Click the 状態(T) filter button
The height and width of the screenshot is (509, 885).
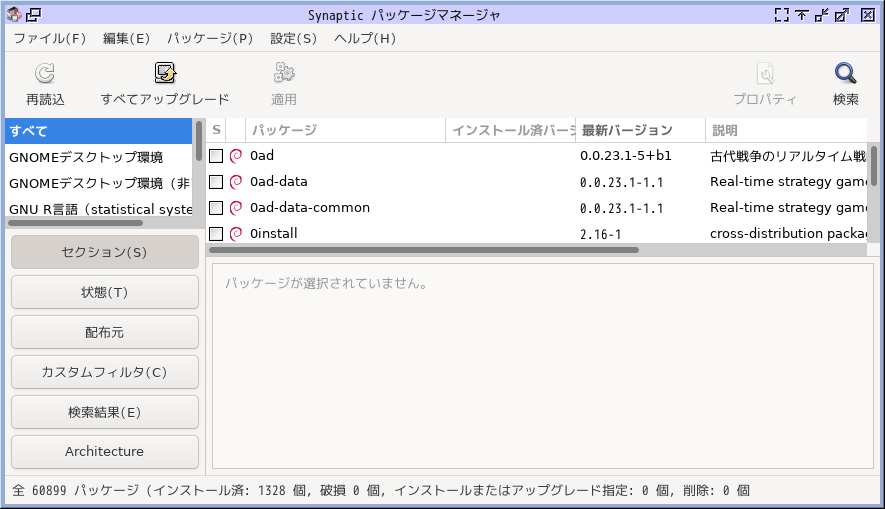coord(105,292)
